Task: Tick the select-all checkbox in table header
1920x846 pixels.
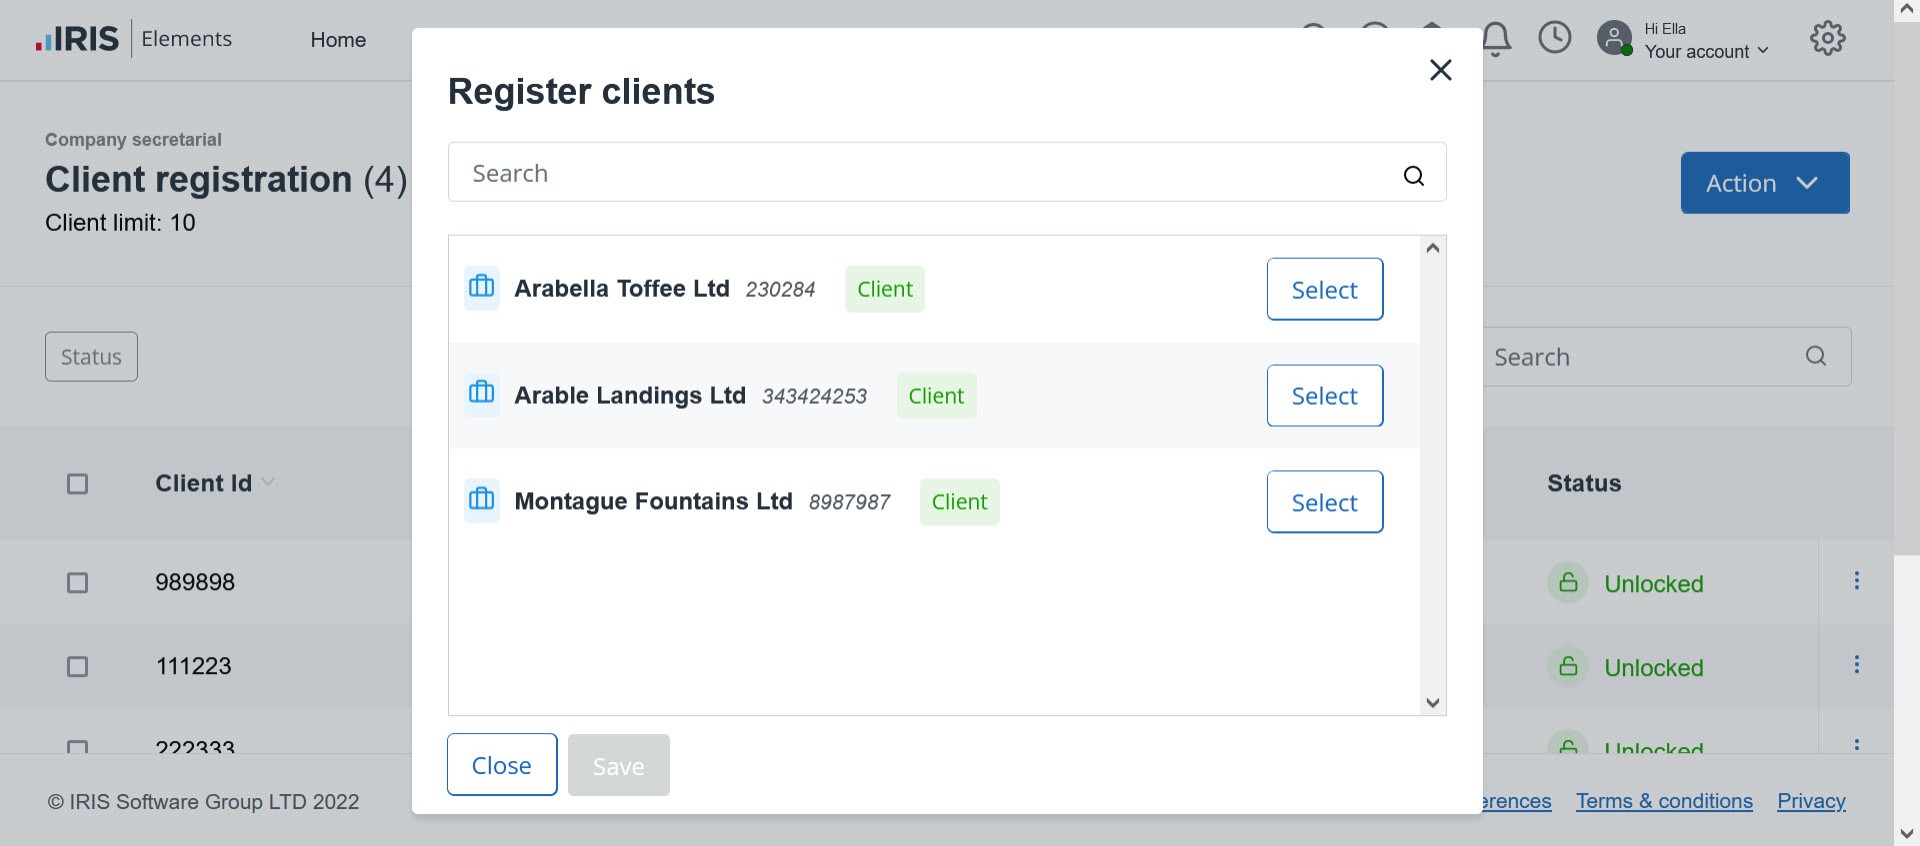Action: 77,484
